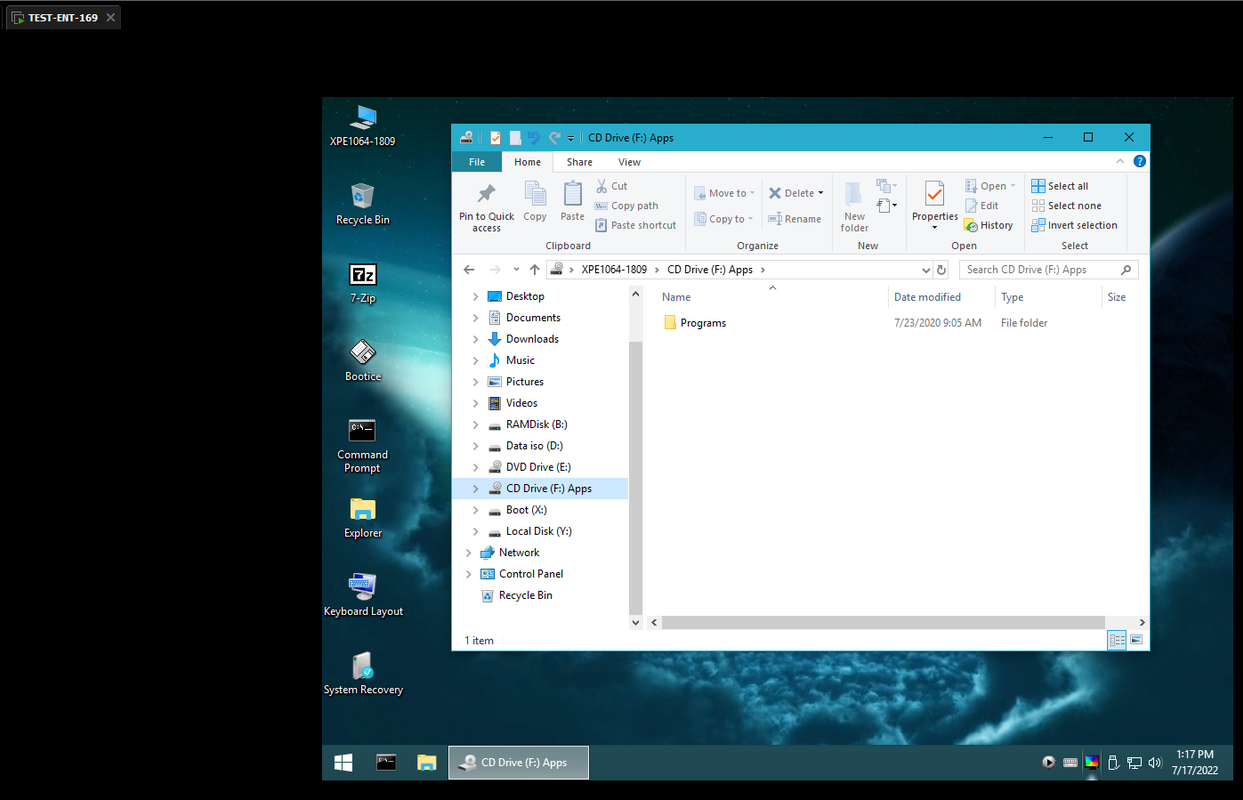The image size is (1243, 800).
Task: Expand the Control Panel tree node
Action: (x=469, y=574)
